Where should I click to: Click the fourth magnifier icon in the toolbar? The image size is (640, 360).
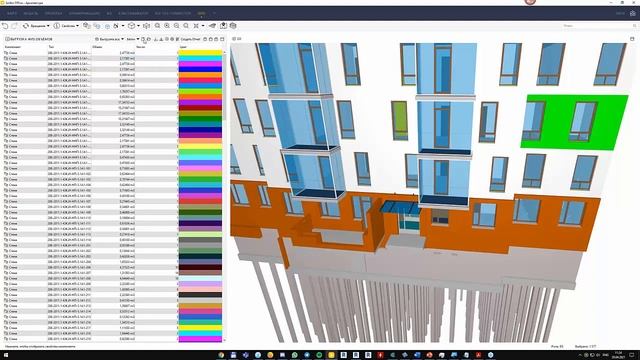tap(186, 26)
